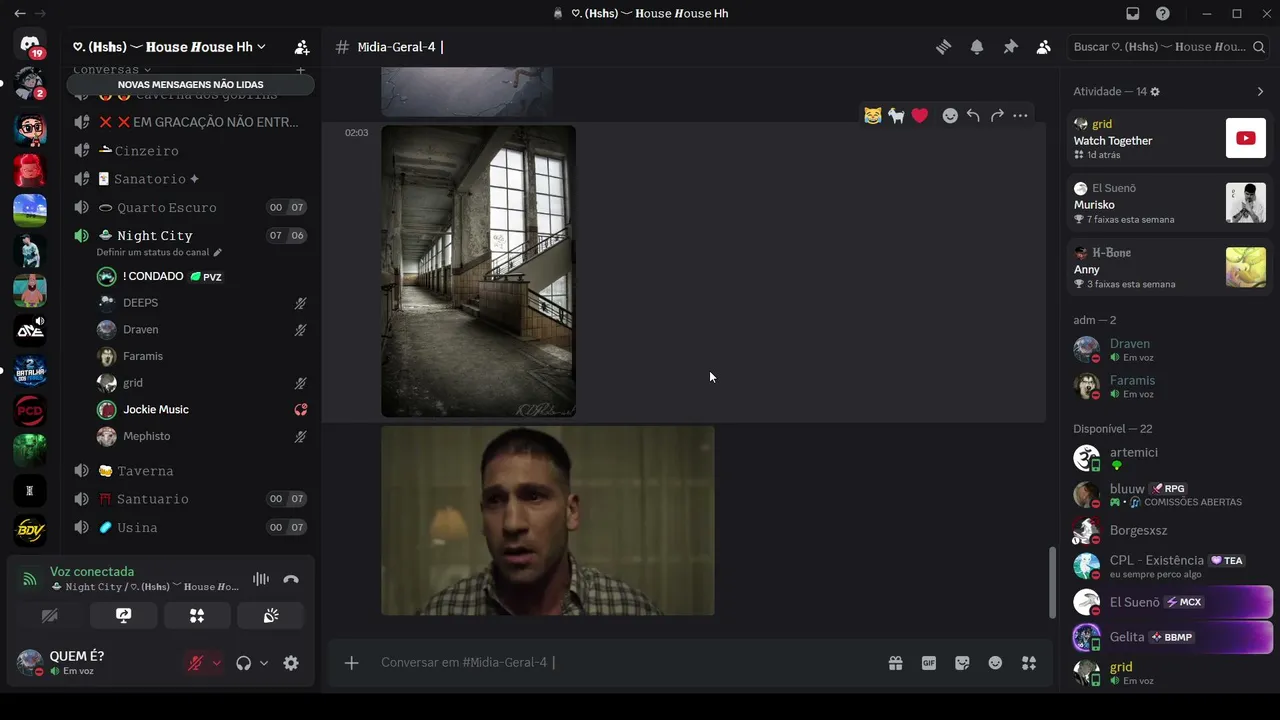
Task: React with the red heart emoji
Action: [x=920, y=116]
